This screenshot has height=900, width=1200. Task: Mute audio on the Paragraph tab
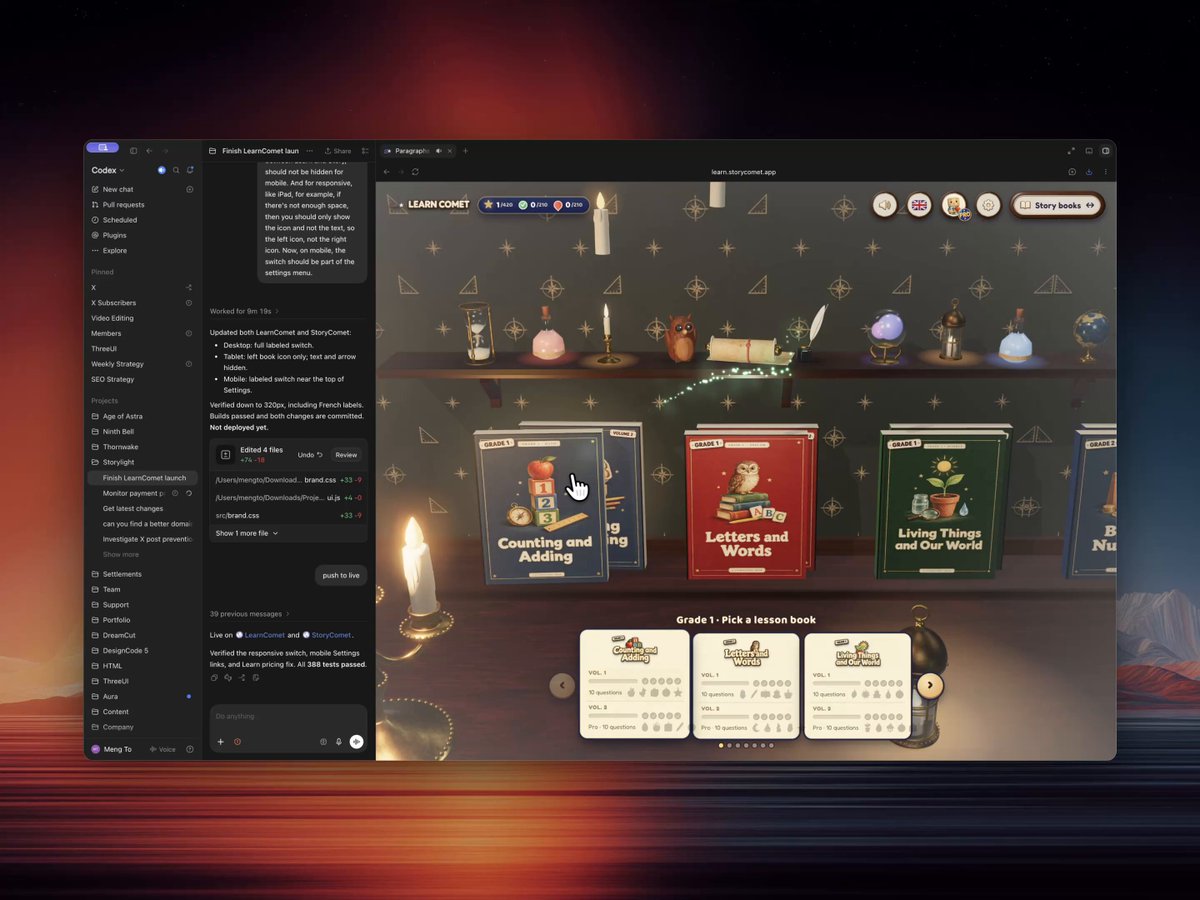point(438,151)
